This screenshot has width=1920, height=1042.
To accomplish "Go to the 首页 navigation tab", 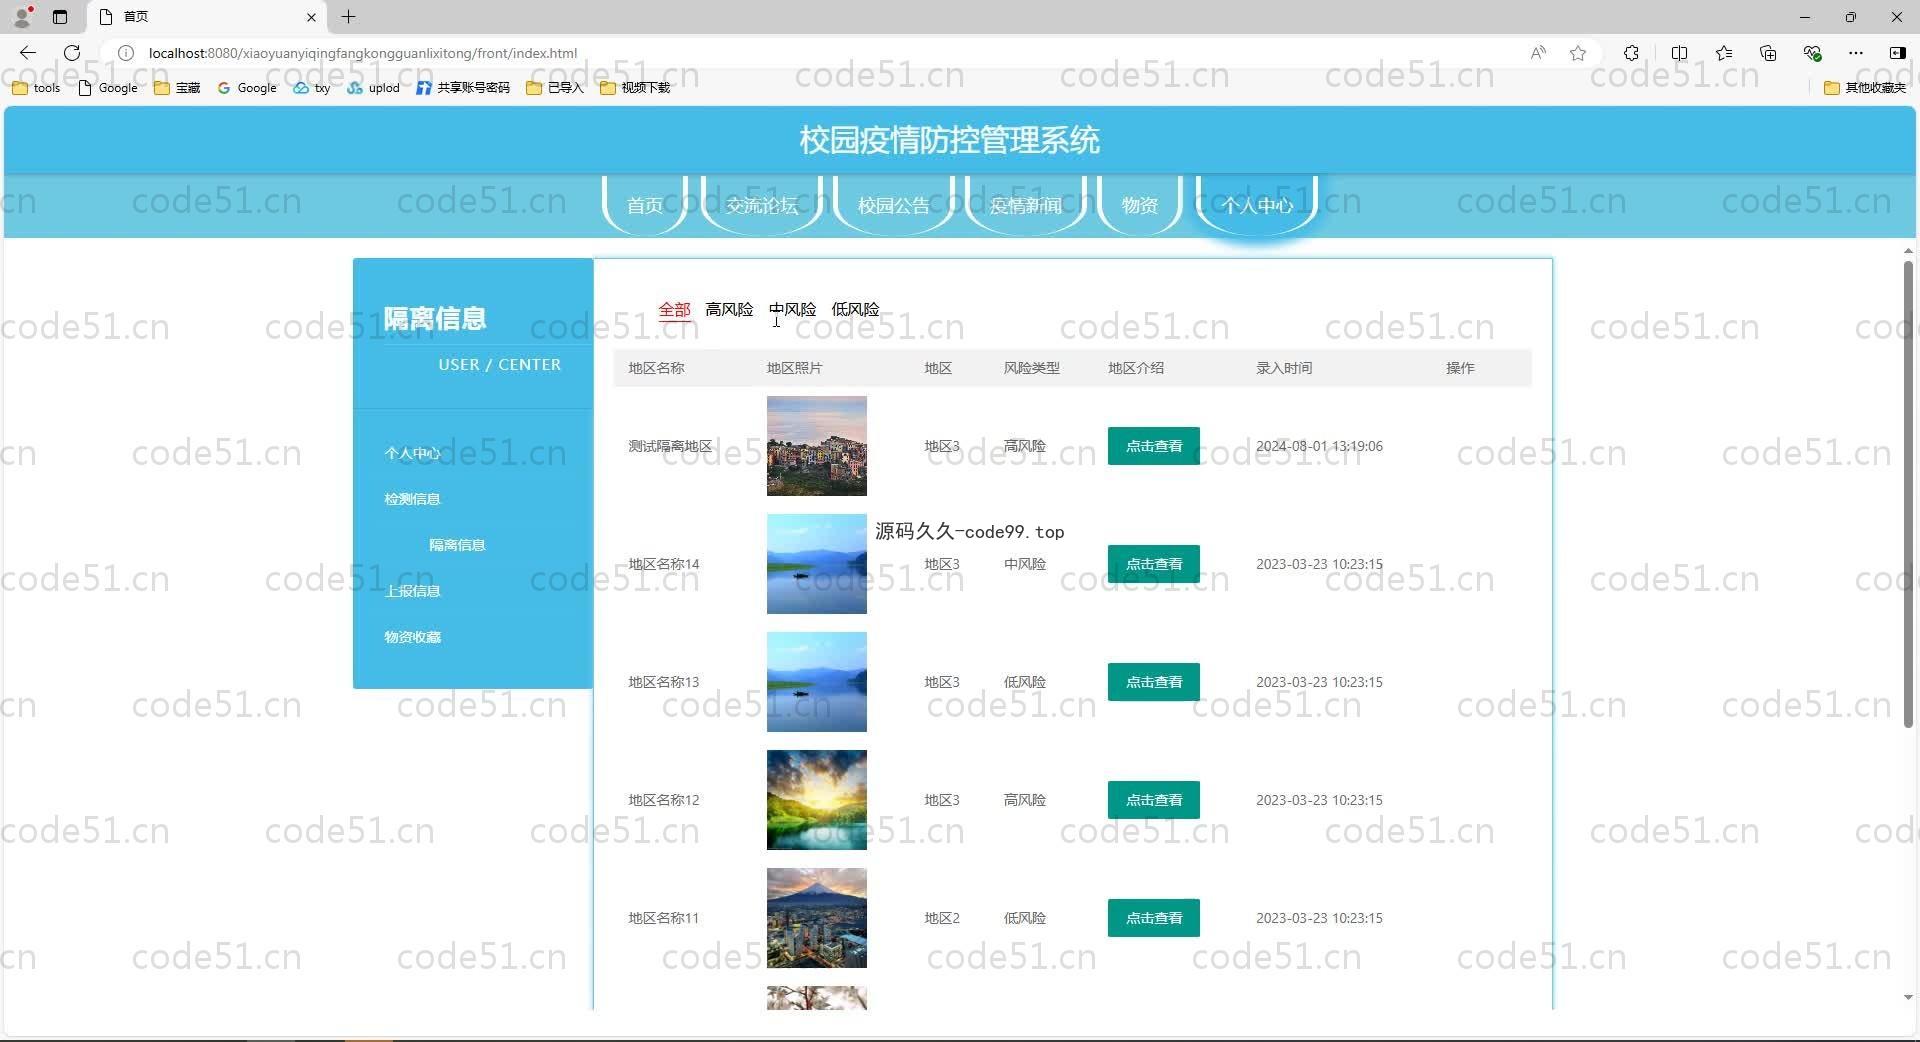I will click(645, 205).
